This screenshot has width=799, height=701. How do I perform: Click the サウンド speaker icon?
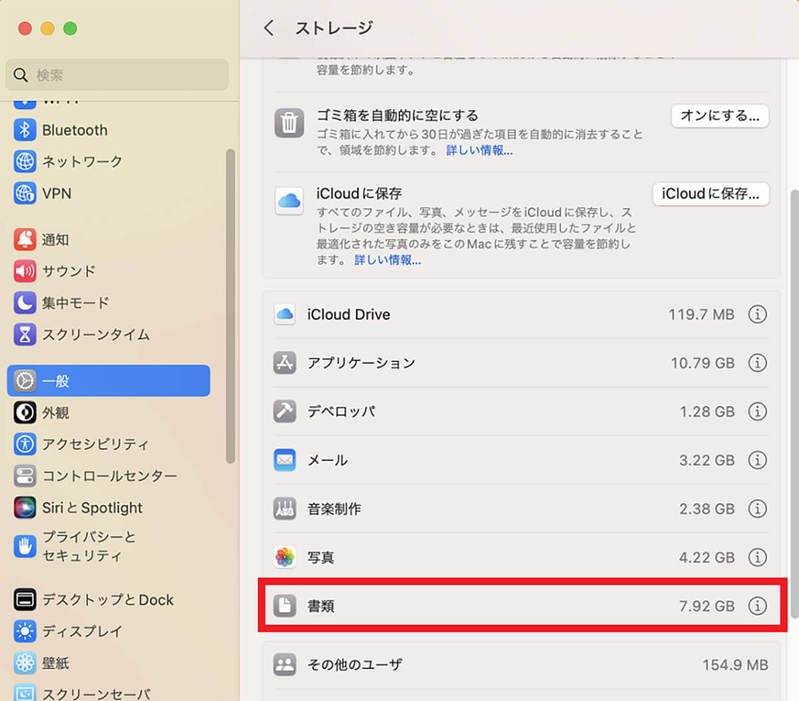[x=24, y=271]
